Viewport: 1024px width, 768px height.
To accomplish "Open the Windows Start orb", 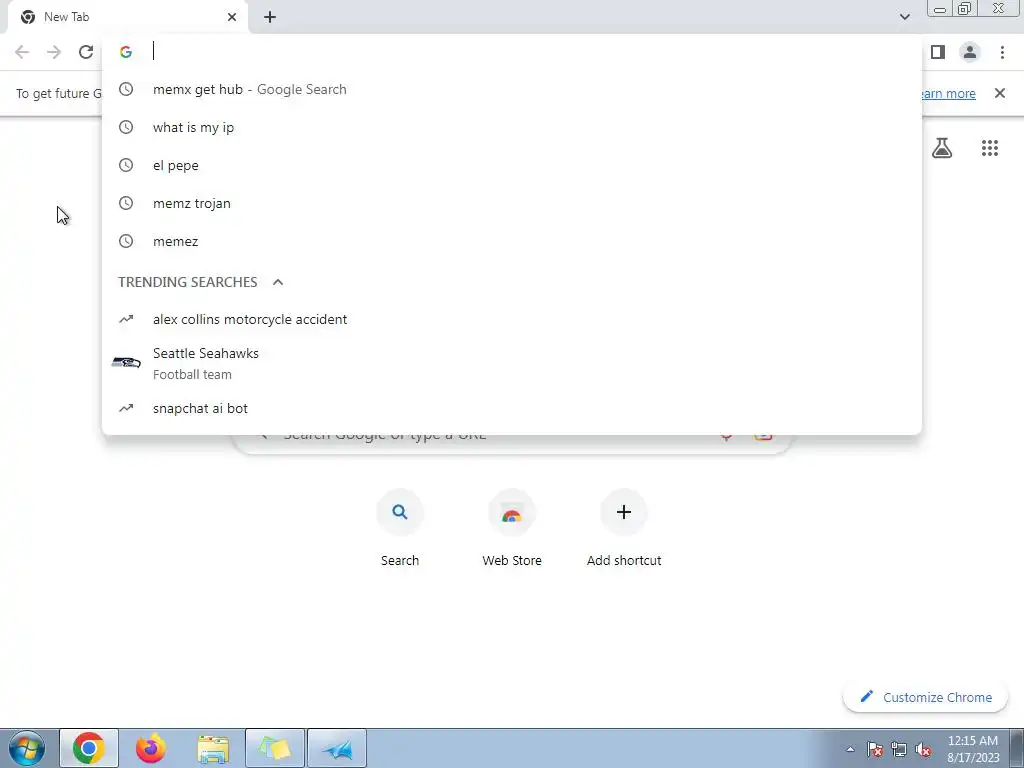I will coord(27,748).
